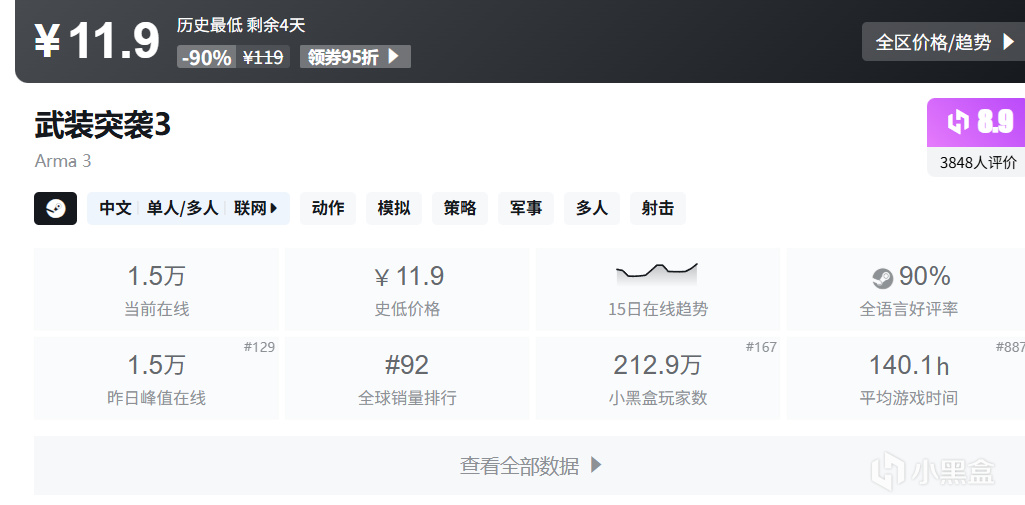Click the 8.9 score badge
Screen dimensions: 1025x505
pos(976,122)
